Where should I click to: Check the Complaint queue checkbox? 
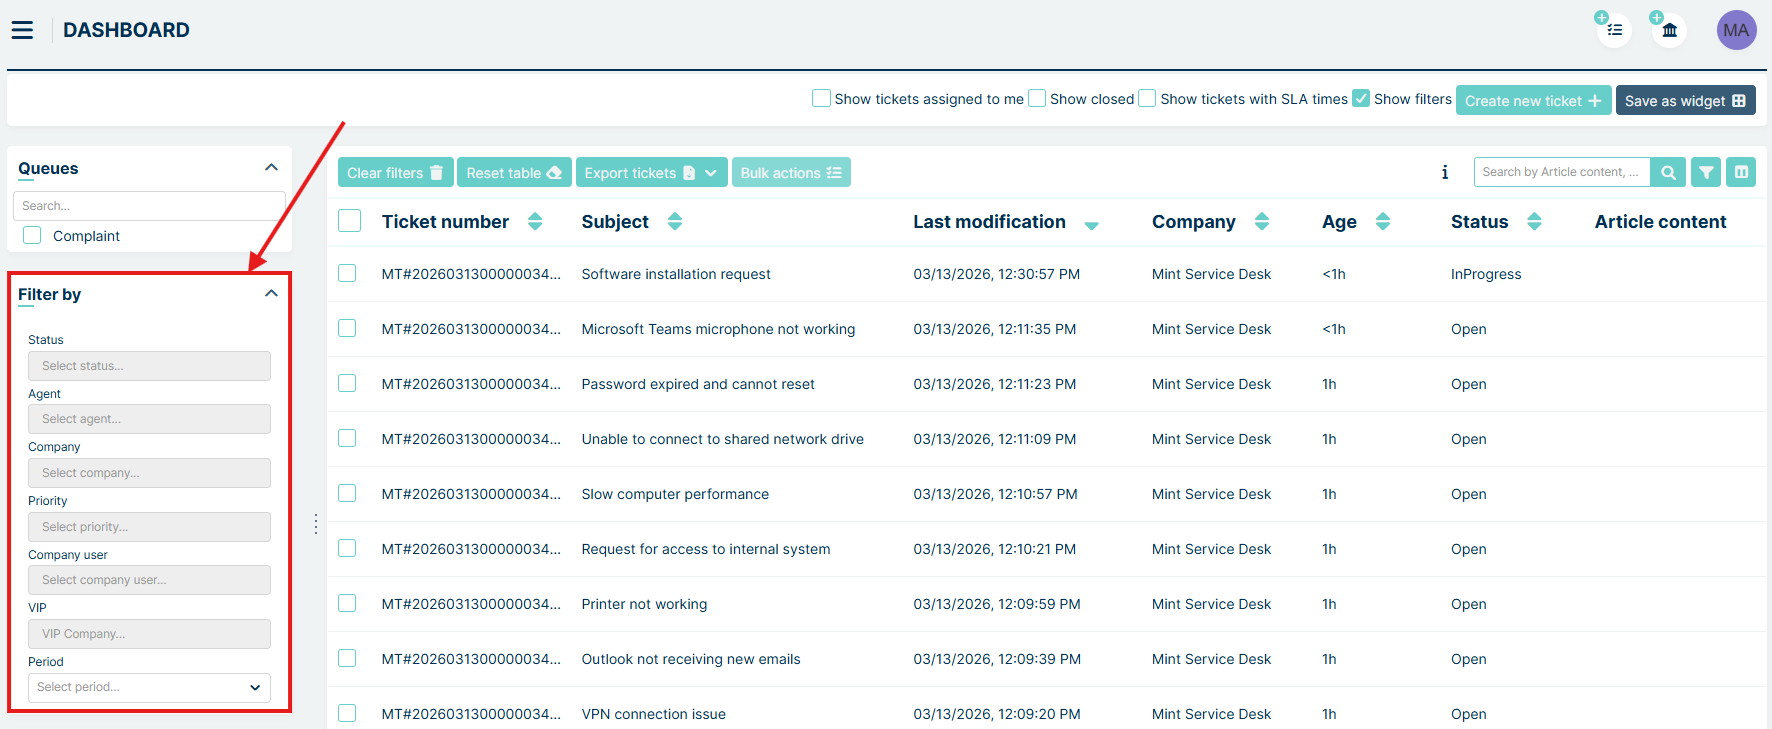pyautogui.click(x=33, y=235)
